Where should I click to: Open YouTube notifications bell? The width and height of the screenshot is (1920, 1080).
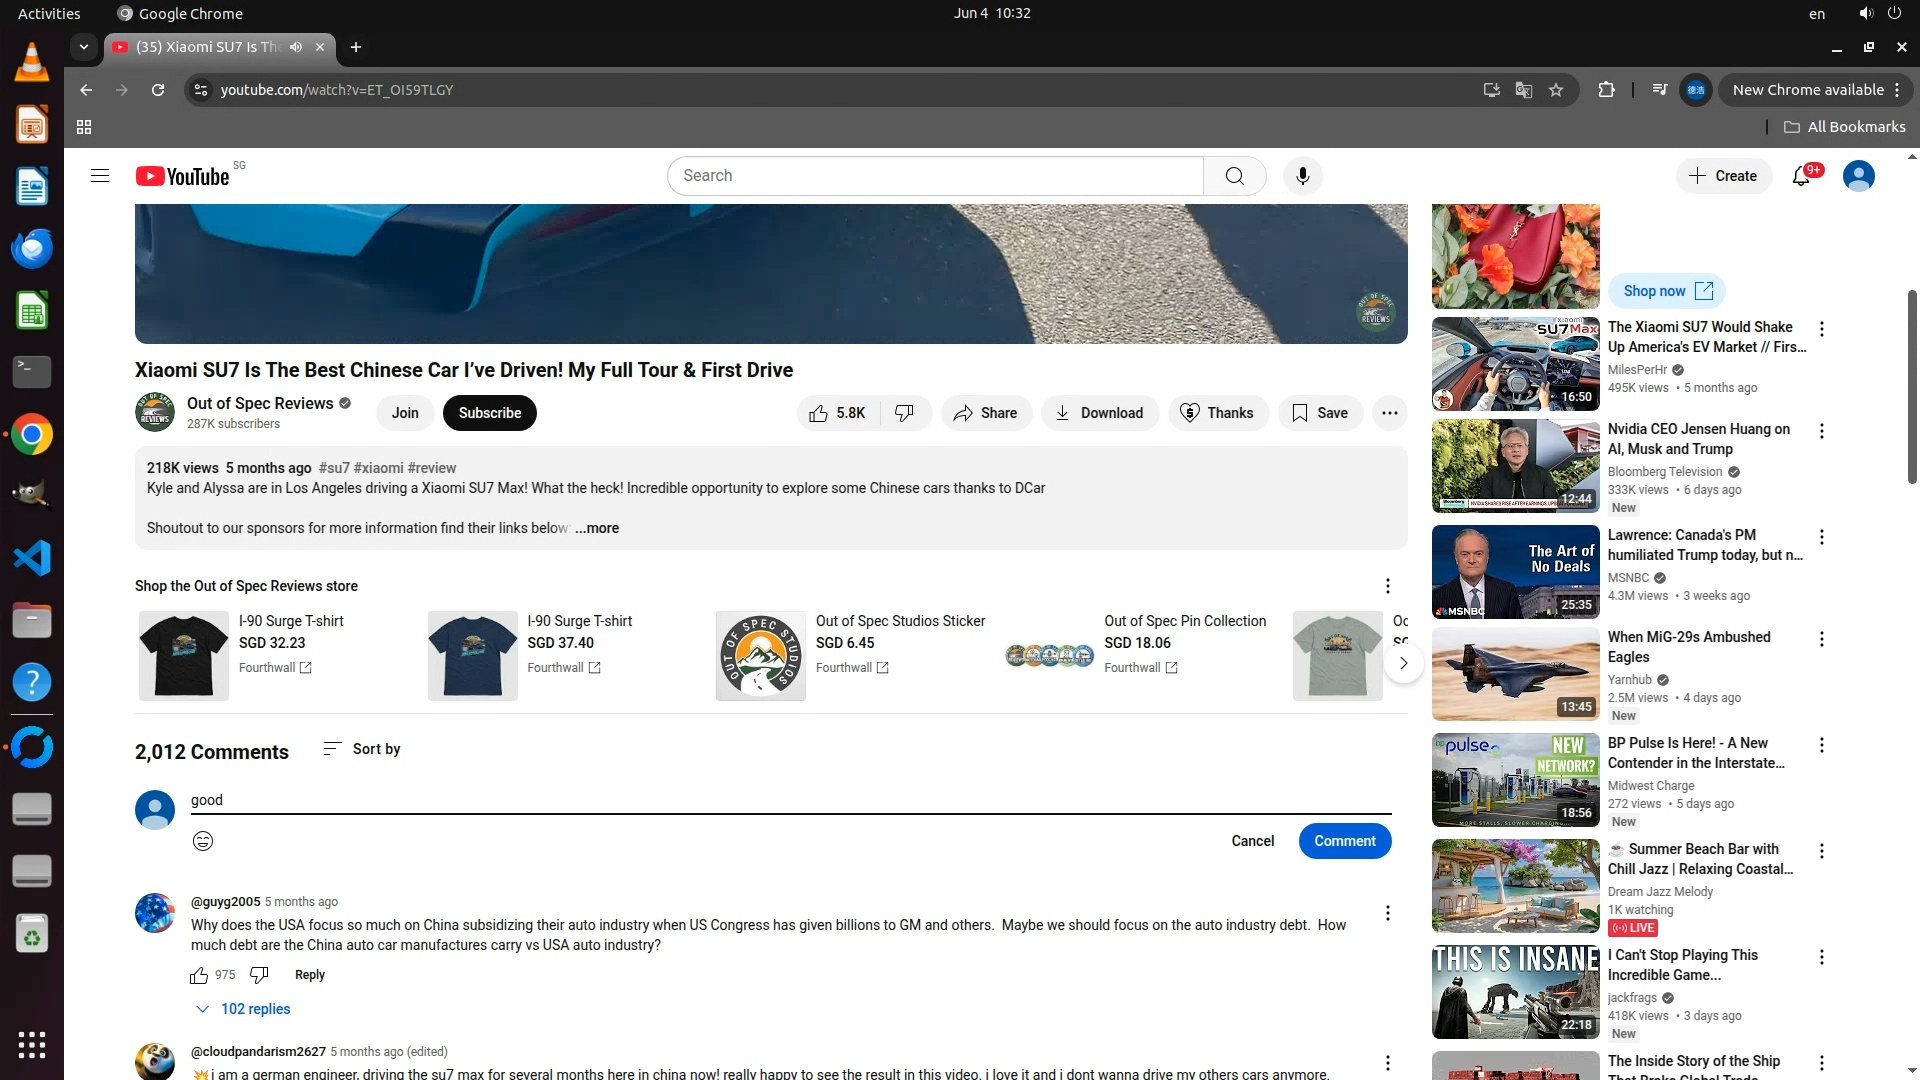click(1801, 176)
